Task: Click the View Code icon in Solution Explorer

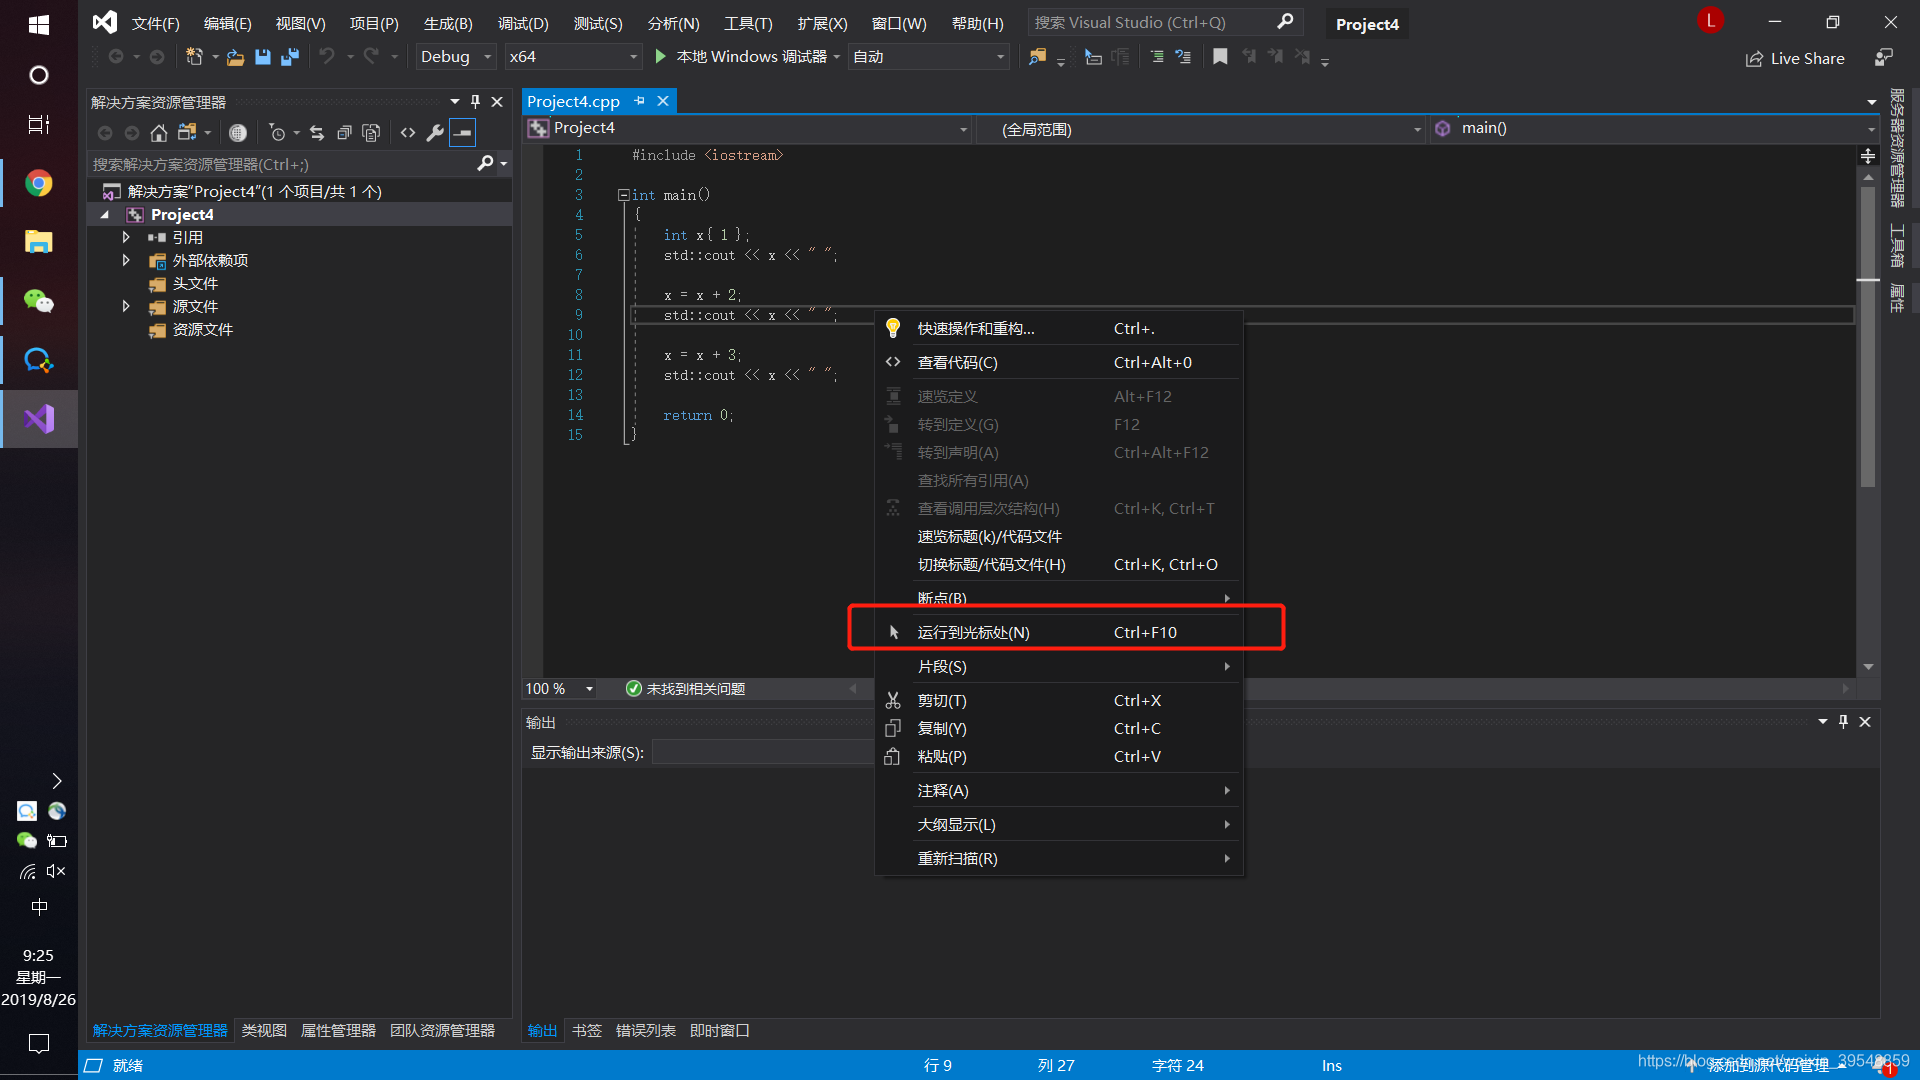Action: 408,132
